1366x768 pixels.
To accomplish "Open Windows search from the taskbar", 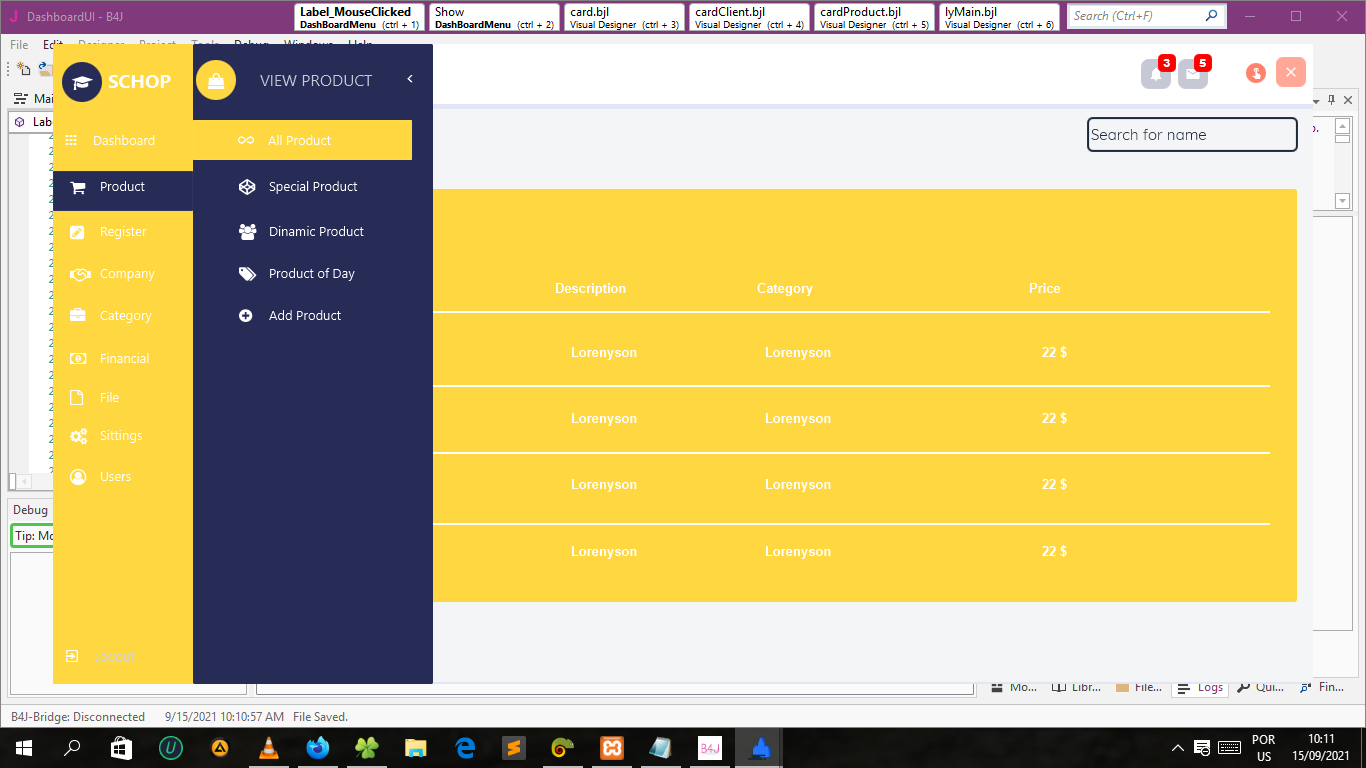I will [x=72, y=748].
